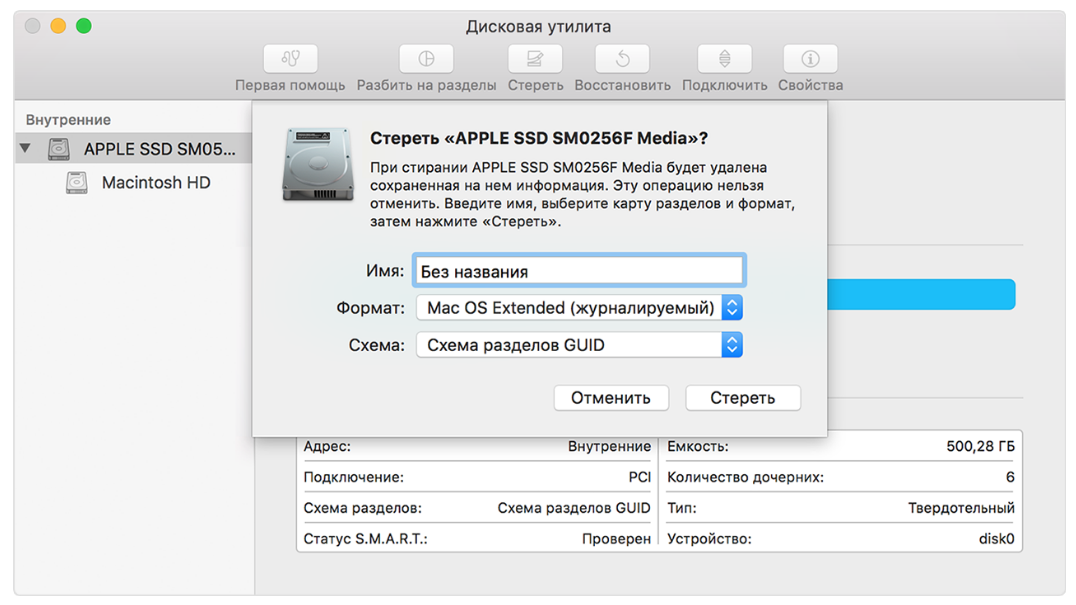Click the large disk image in erase dialog
This screenshot has width=1076, height=605.
tap(317, 165)
